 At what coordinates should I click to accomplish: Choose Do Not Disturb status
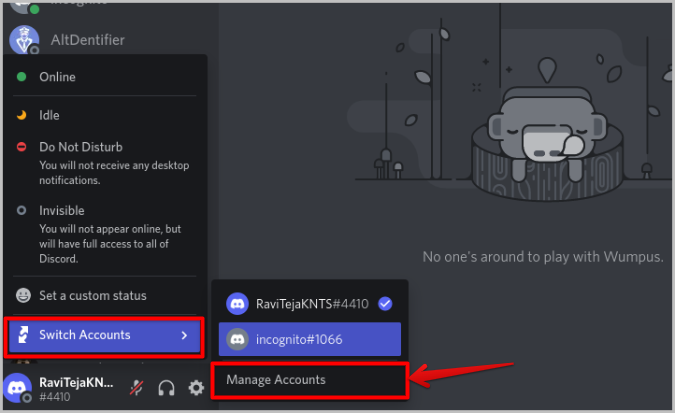click(x=105, y=163)
